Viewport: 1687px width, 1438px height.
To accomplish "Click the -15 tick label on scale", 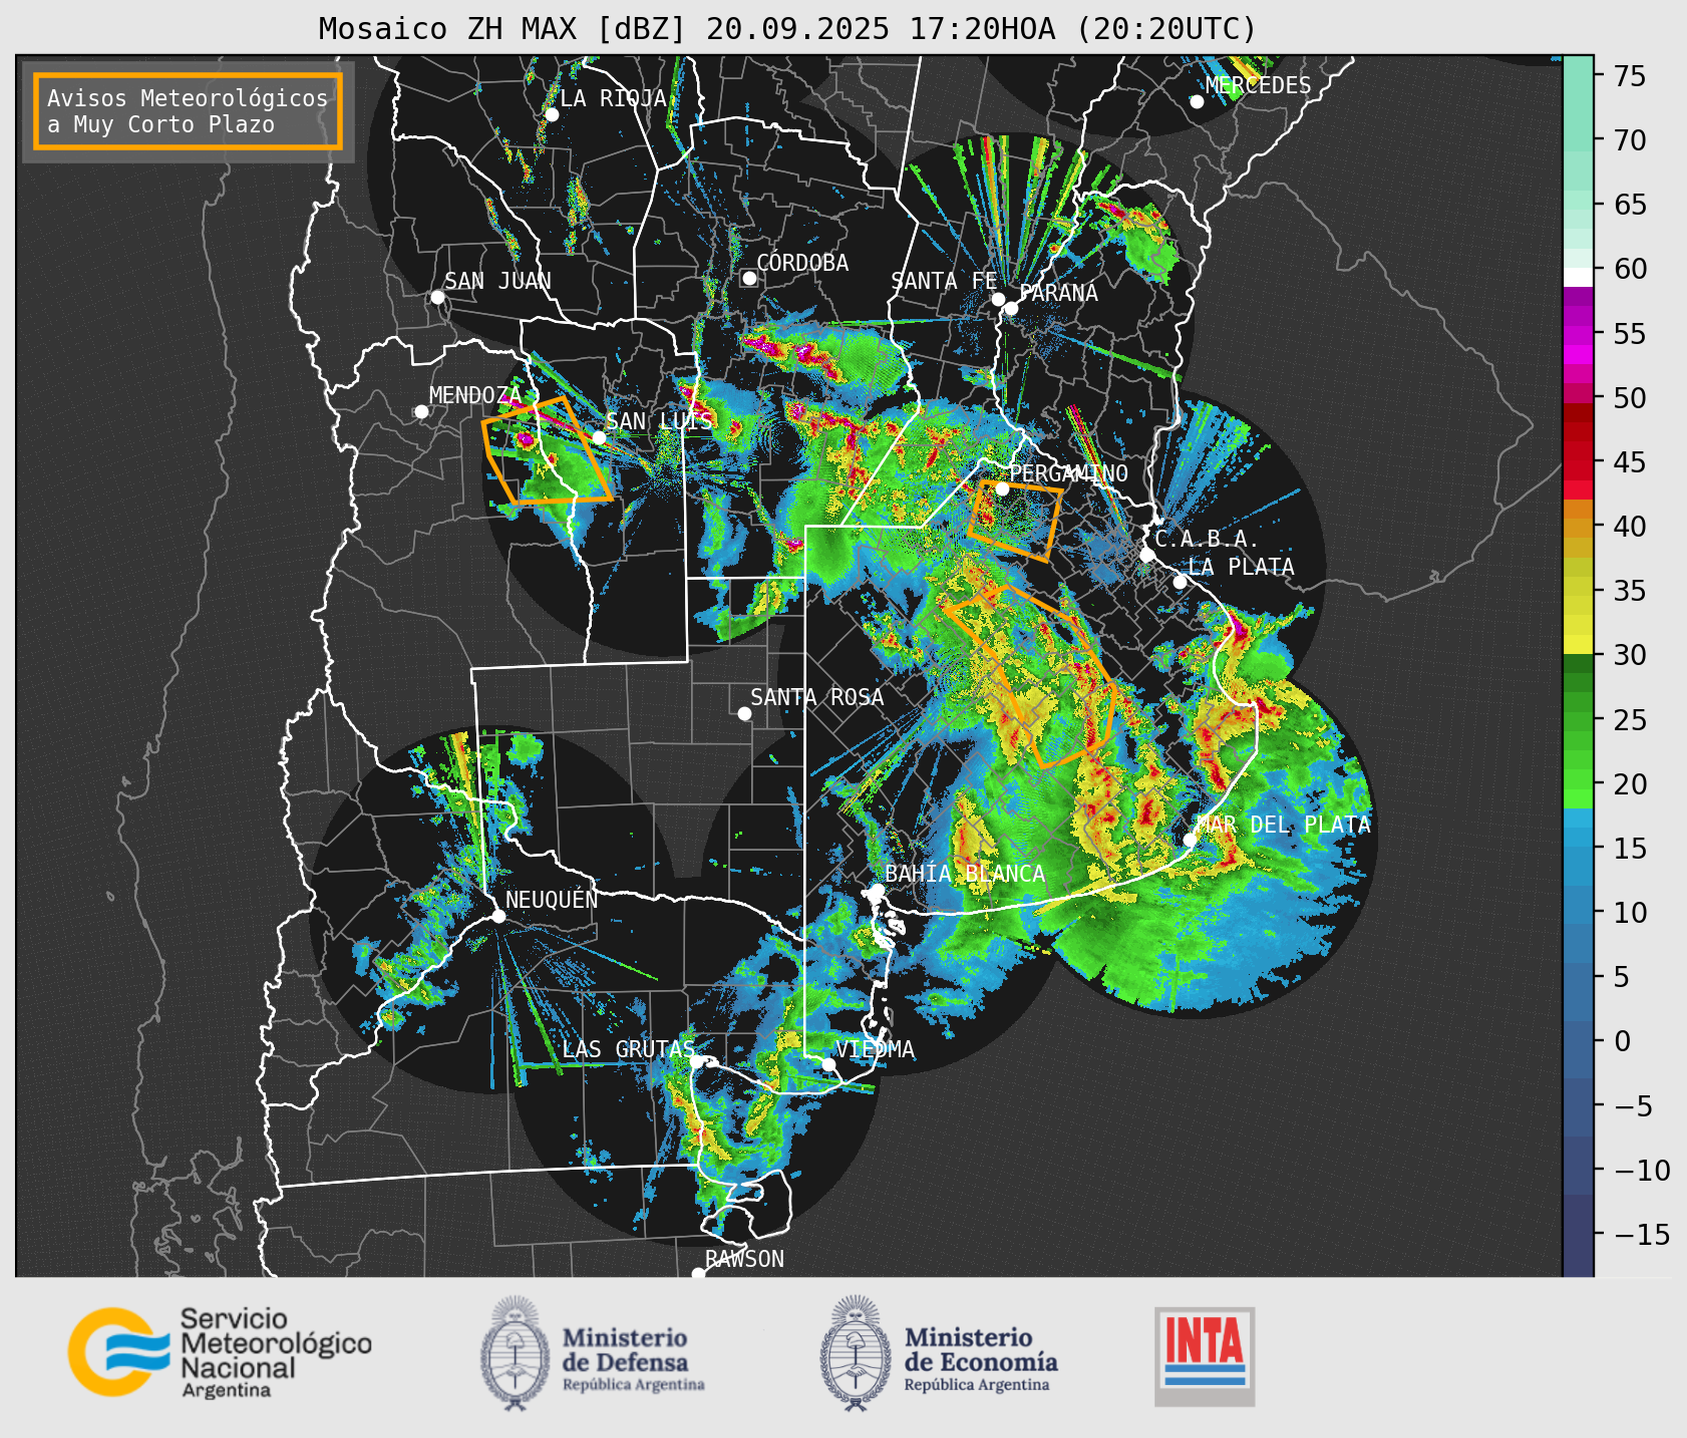I will point(1641,1235).
